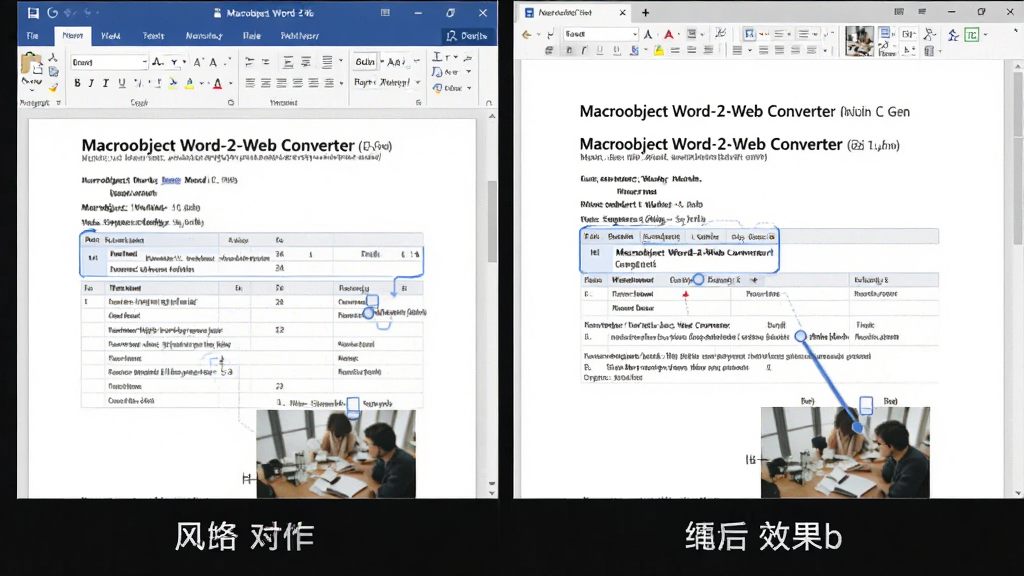Screen dimensions: 1024x576
Task: Toggle Bold in left Word ribbon
Action: click(x=77, y=83)
